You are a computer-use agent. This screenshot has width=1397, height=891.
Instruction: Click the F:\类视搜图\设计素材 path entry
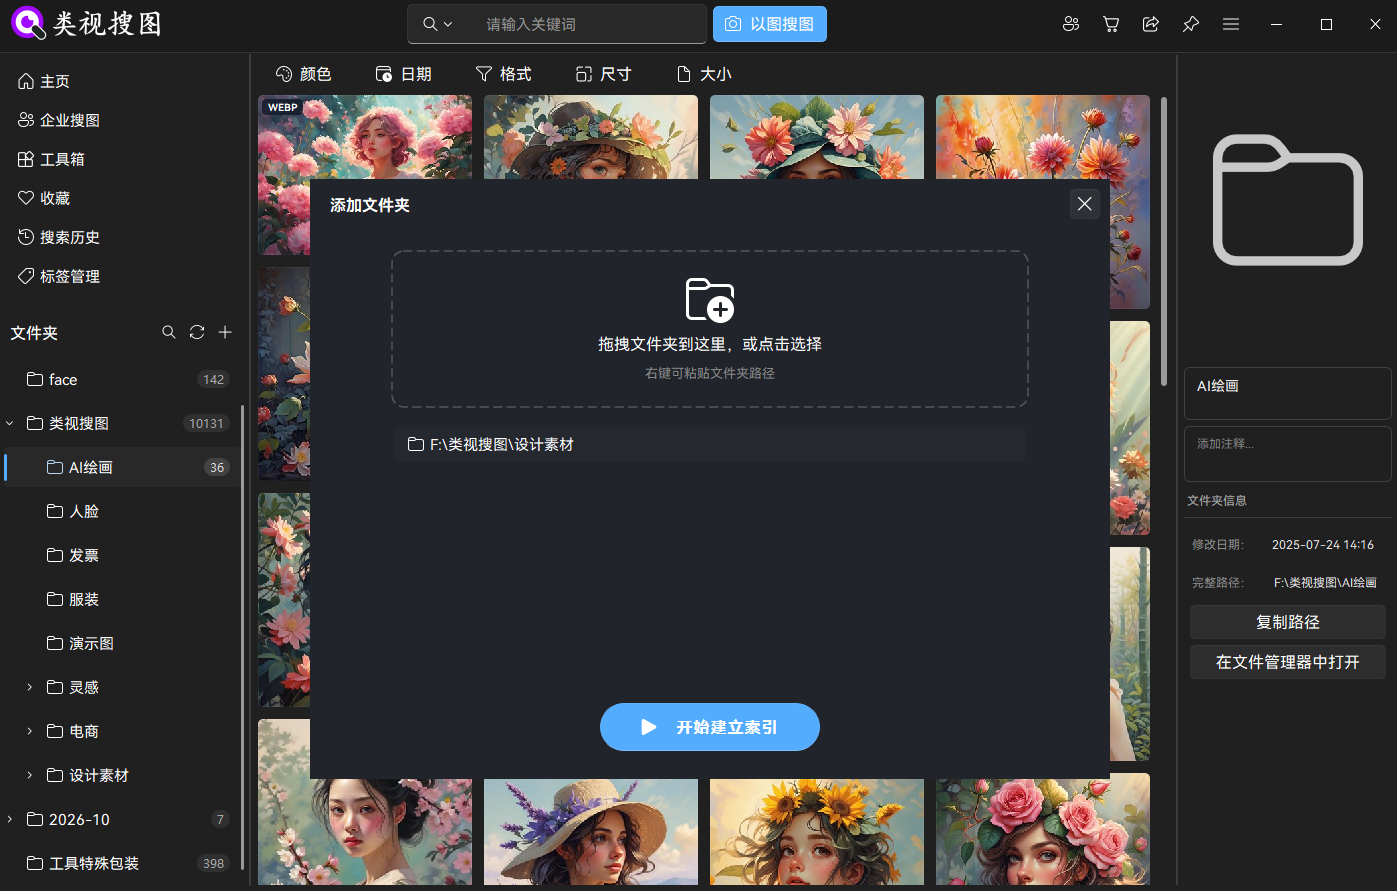710,445
